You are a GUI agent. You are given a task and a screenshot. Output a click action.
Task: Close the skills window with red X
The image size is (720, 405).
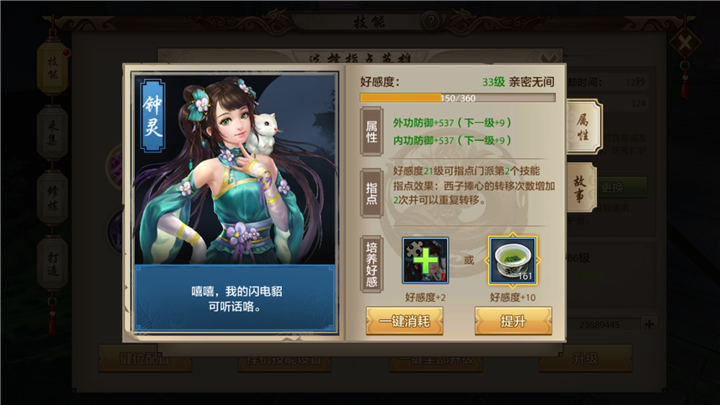coord(685,43)
